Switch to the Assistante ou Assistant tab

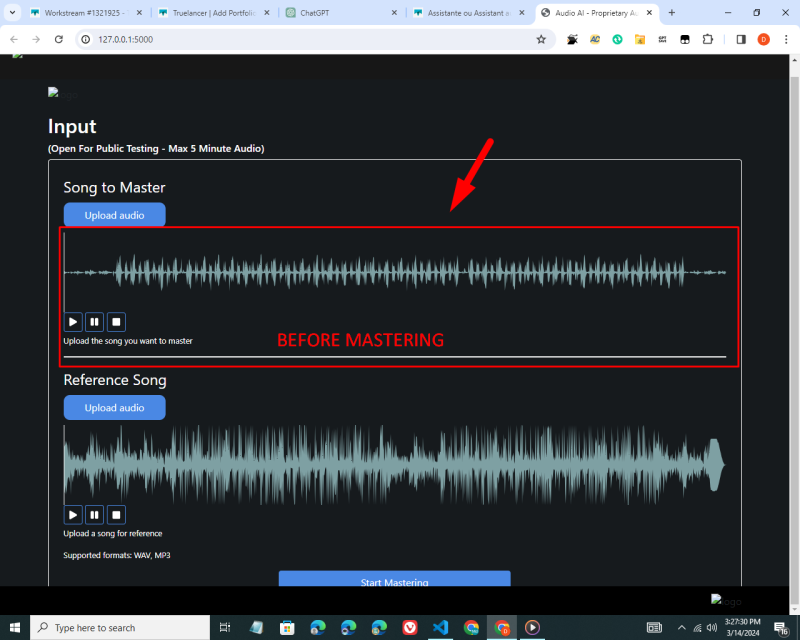[469, 13]
